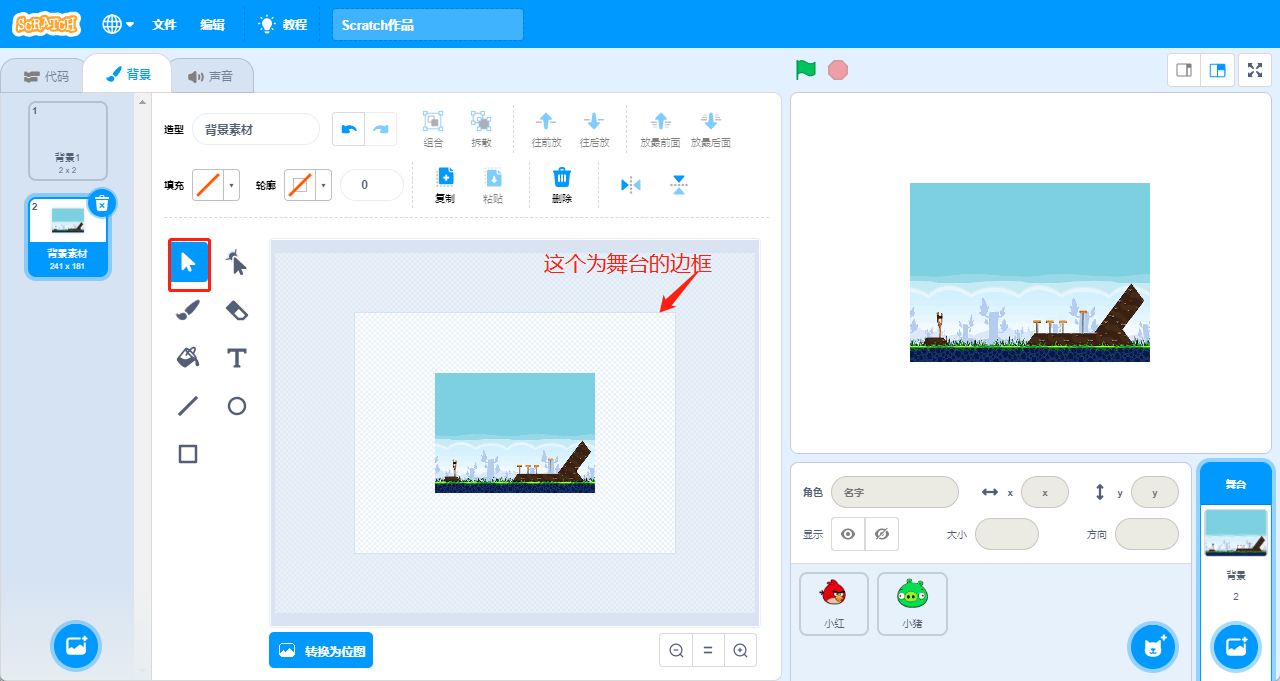
Task: Click the 方向 direction field
Action: [1146, 534]
